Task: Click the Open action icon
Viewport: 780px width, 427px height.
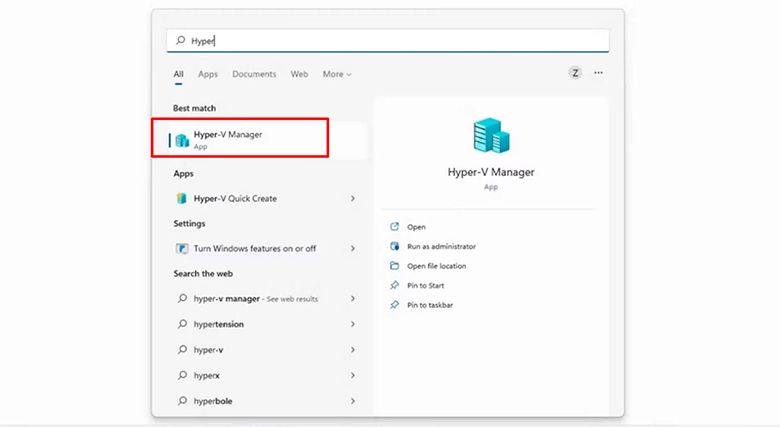Action: [x=394, y=227]
